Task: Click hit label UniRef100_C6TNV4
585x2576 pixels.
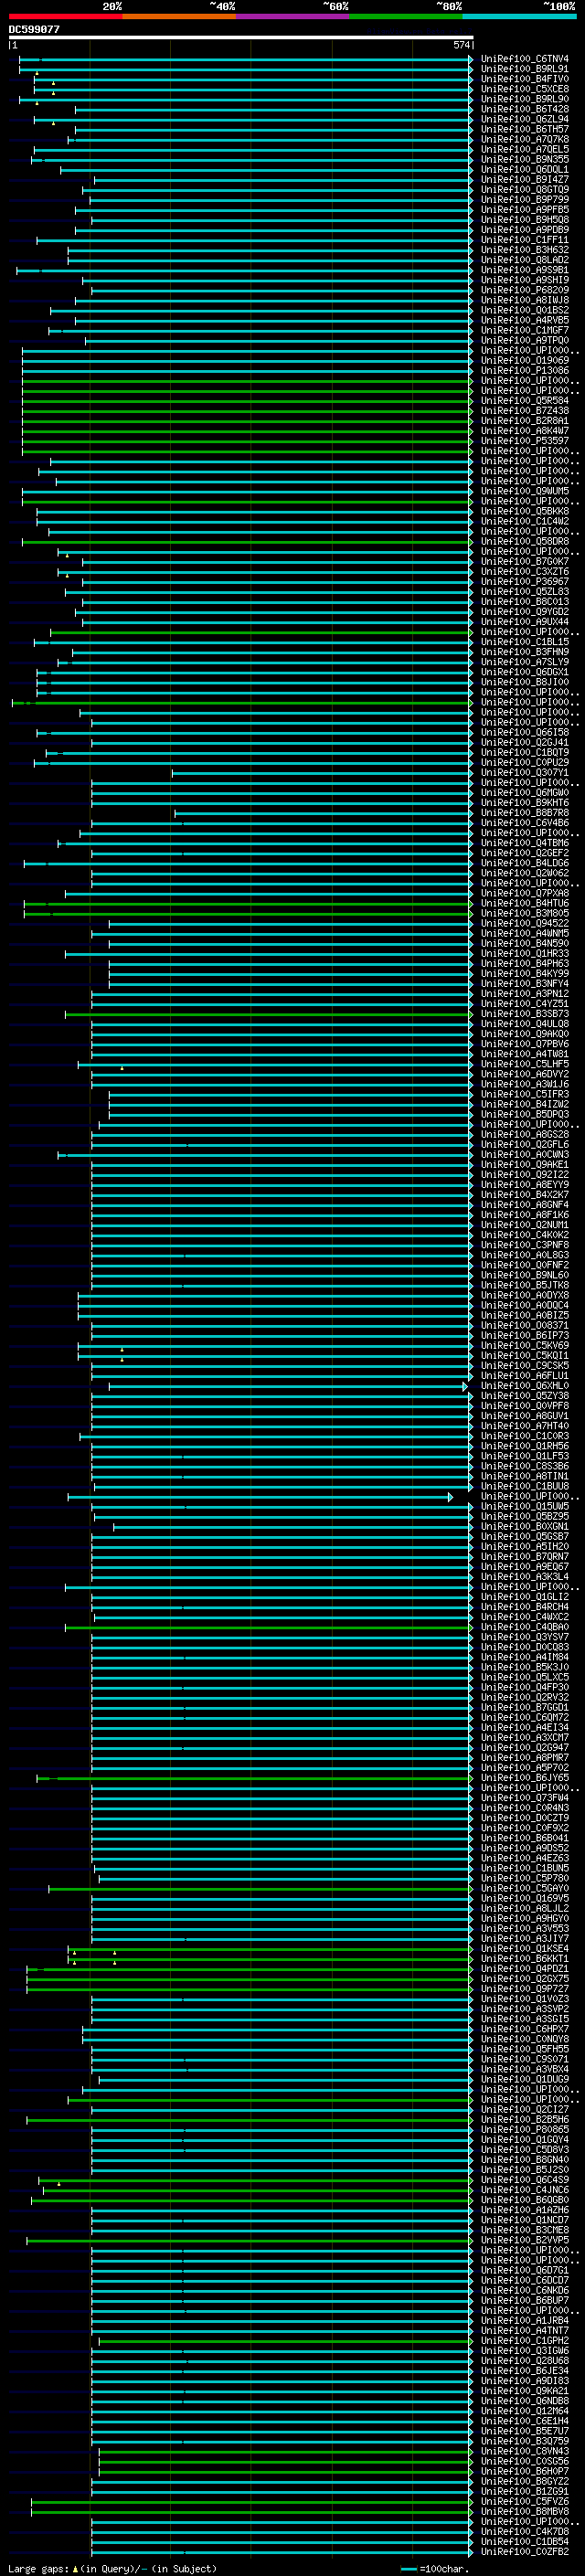Action: pyautogui.click(x=525, y=59)
